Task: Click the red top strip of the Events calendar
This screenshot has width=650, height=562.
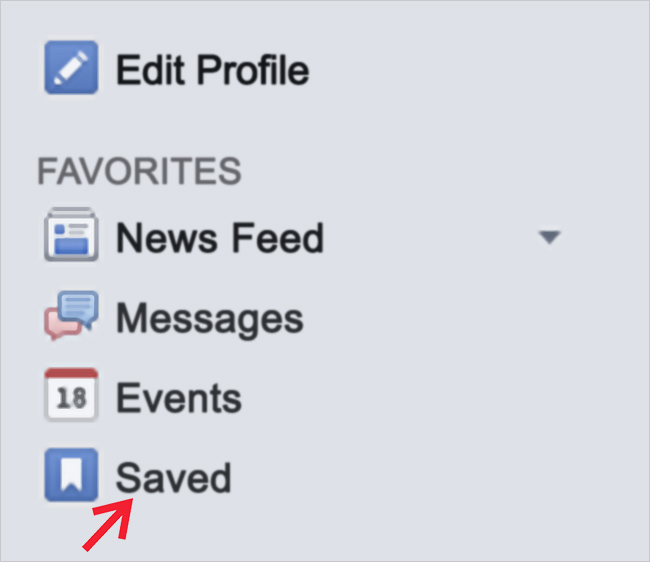Action: point(71,373)
